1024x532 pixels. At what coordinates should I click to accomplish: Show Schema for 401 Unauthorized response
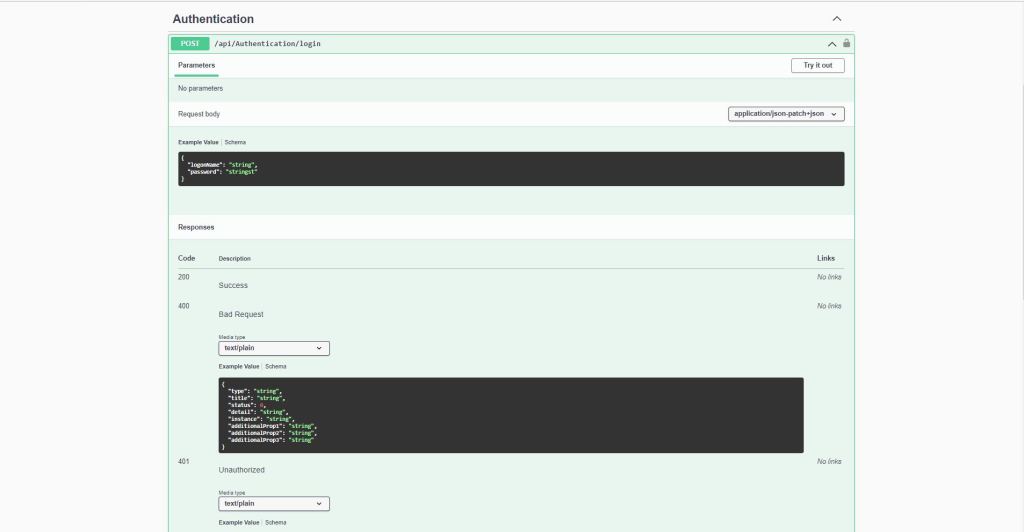(276, 523)
